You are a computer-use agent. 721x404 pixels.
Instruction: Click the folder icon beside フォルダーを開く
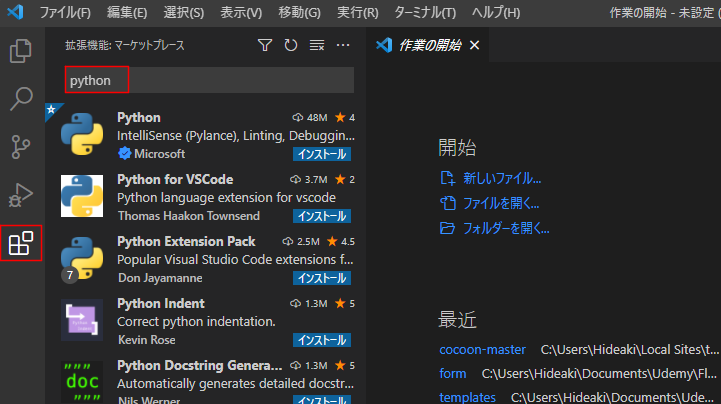pos(447,228)
